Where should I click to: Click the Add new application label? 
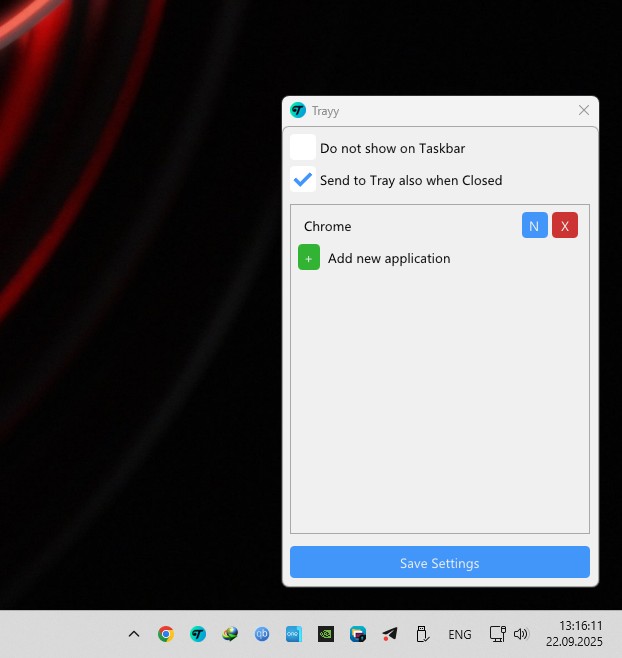tap(389, 258)
